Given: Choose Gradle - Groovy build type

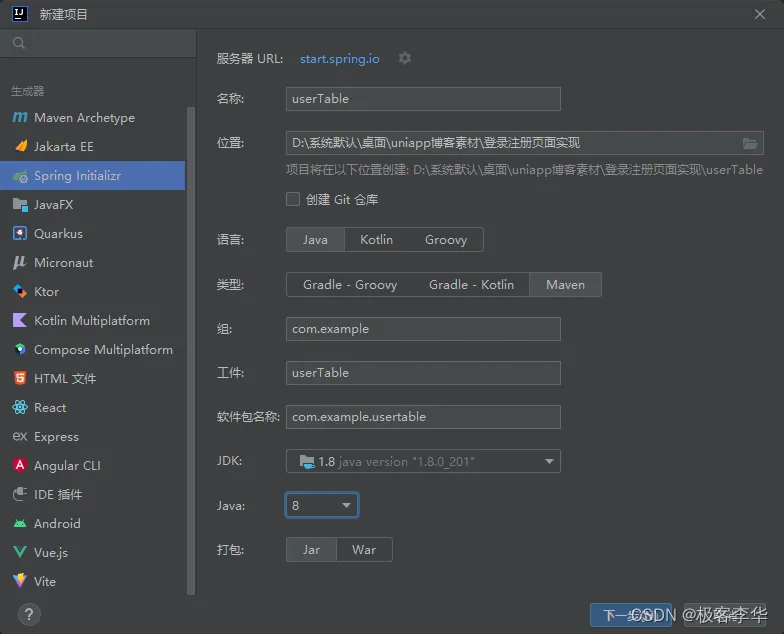Looking at the screenshot, I should point(350,285).
